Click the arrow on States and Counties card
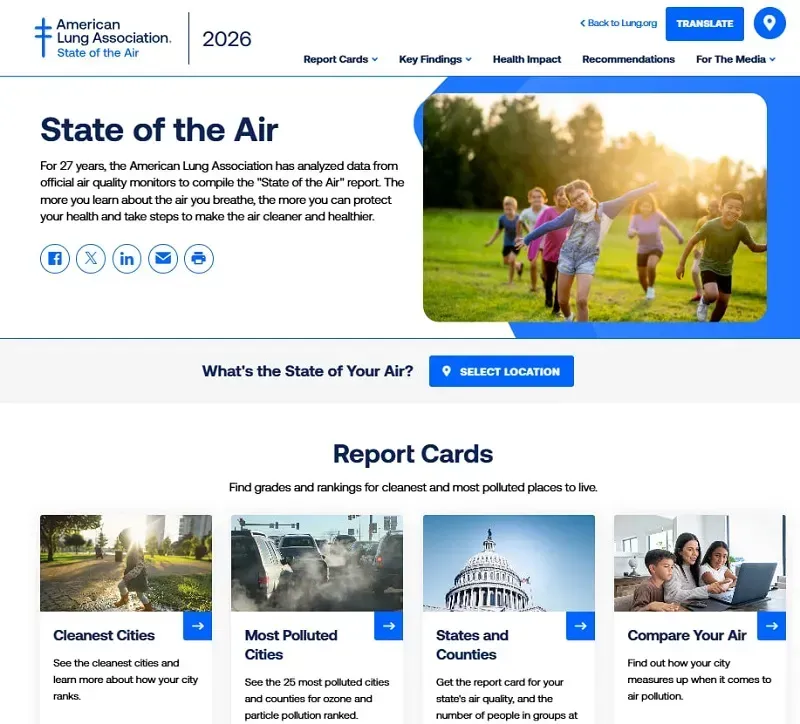The image size is (800, 724). (x=580, y=626)
